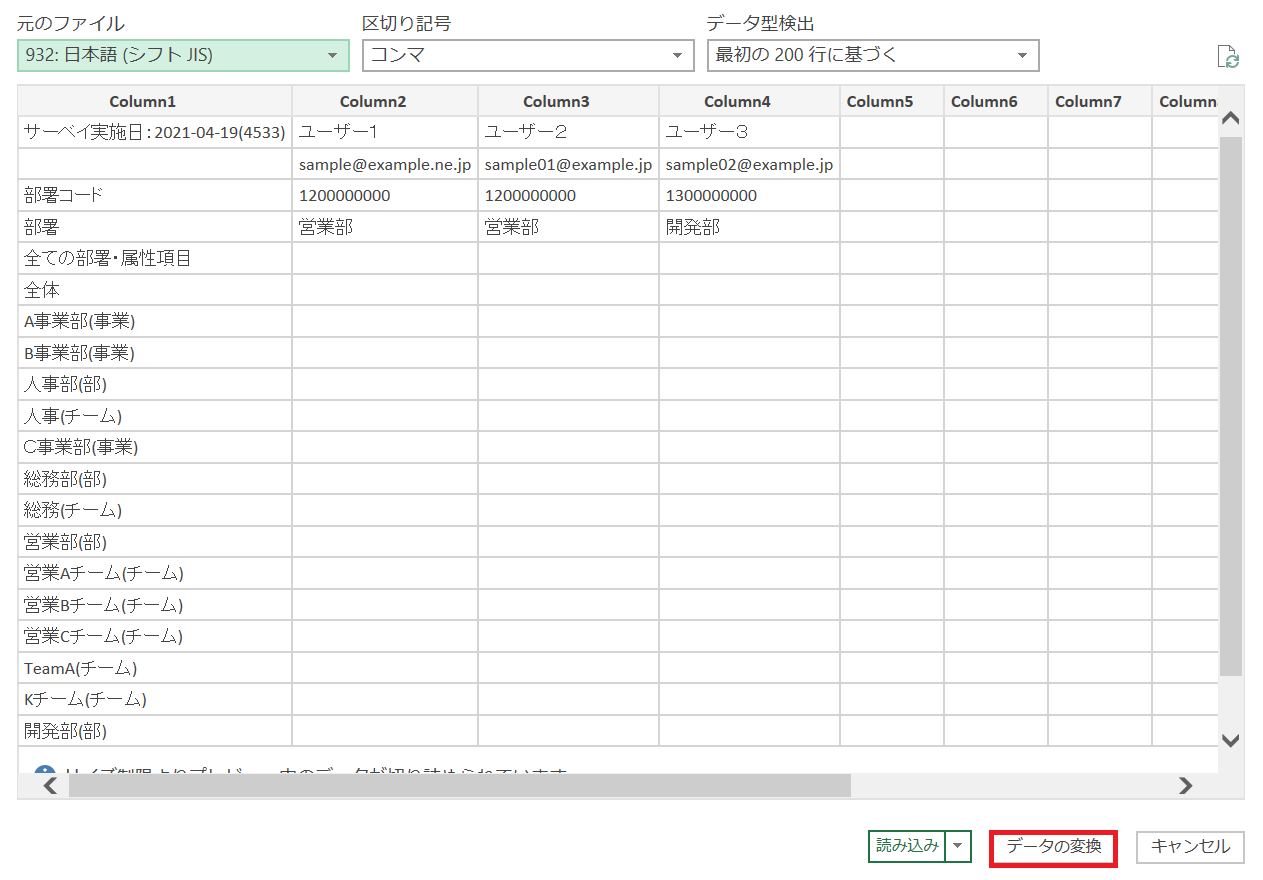Click the refresh preview file icon
1263x880 pixels.
1228,57
